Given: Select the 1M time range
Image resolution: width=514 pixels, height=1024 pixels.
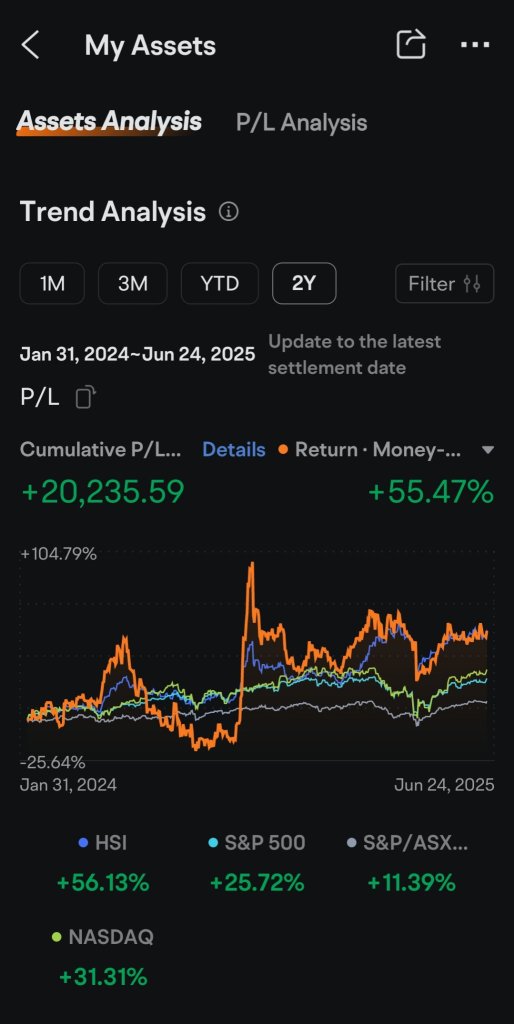Looking at the screenshot, I should (x=52, y=283).
